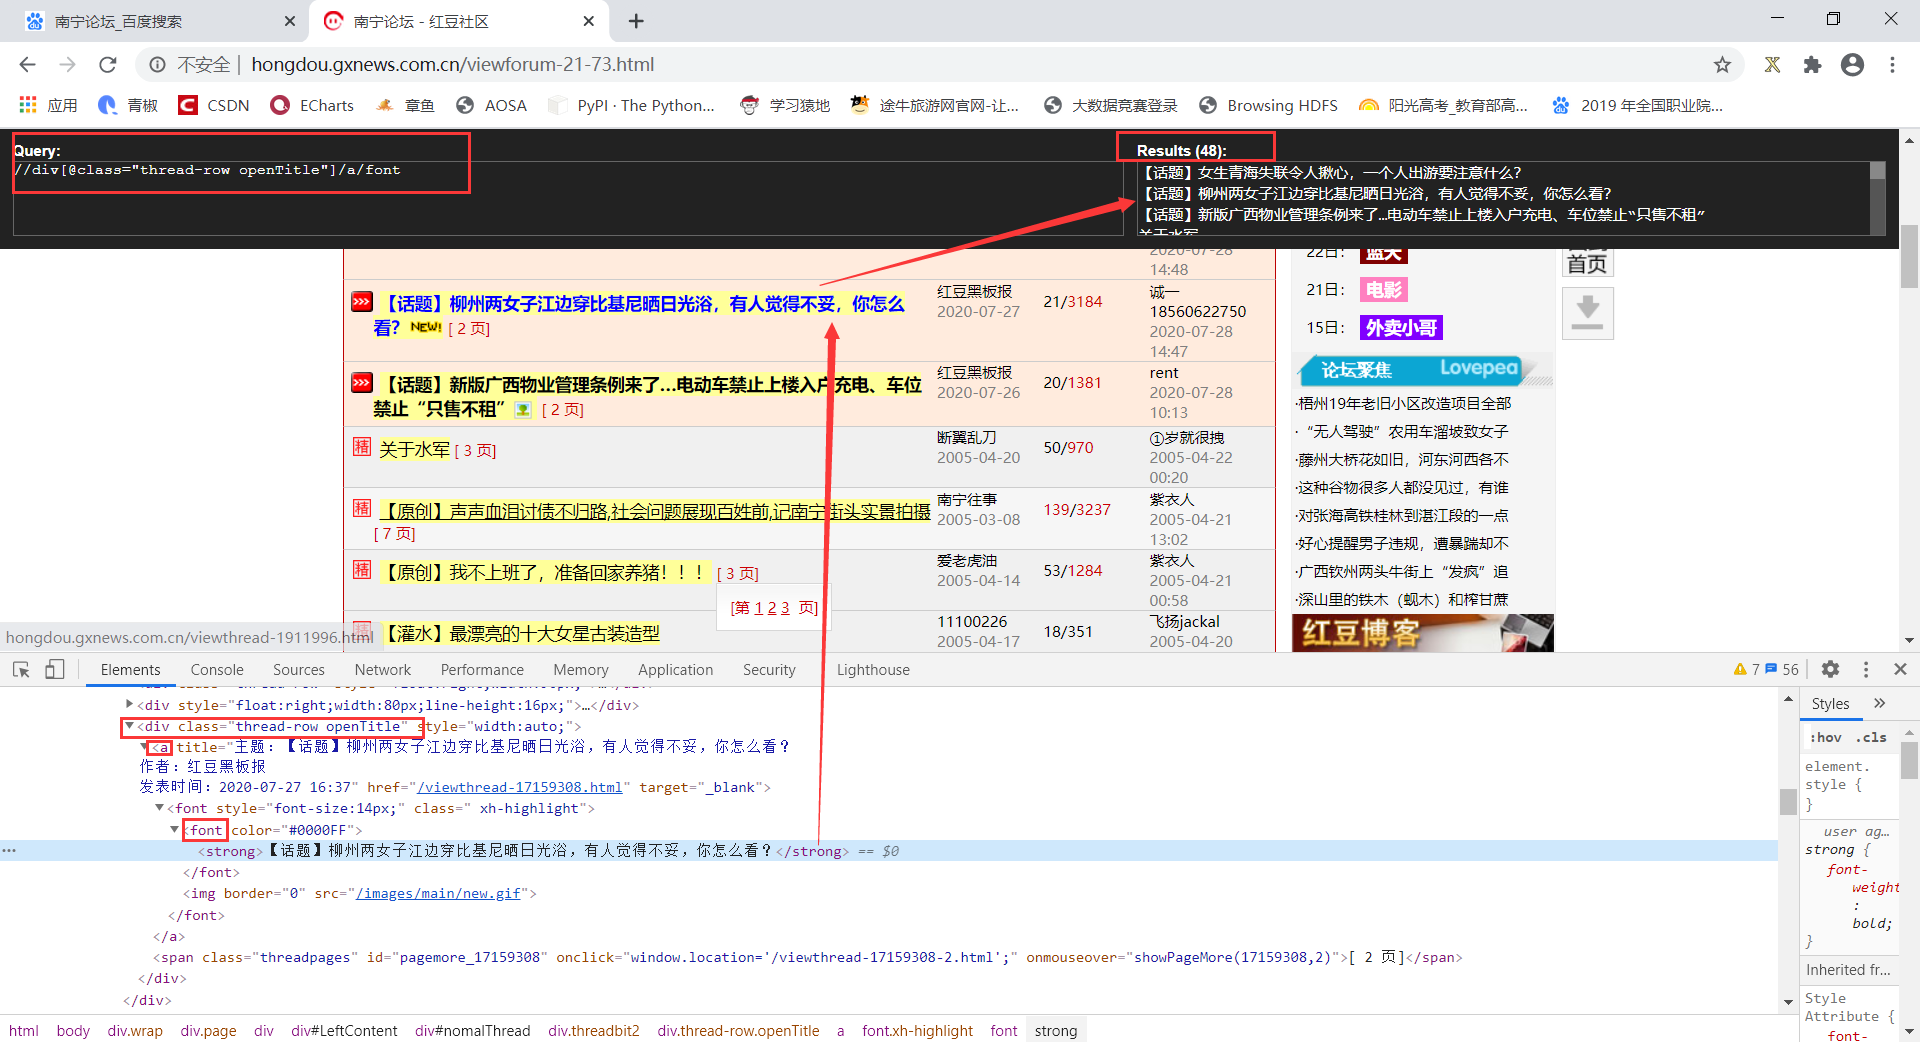Toggle the :hov element state button
Screen dimensions: 1920x1042
1825,737
